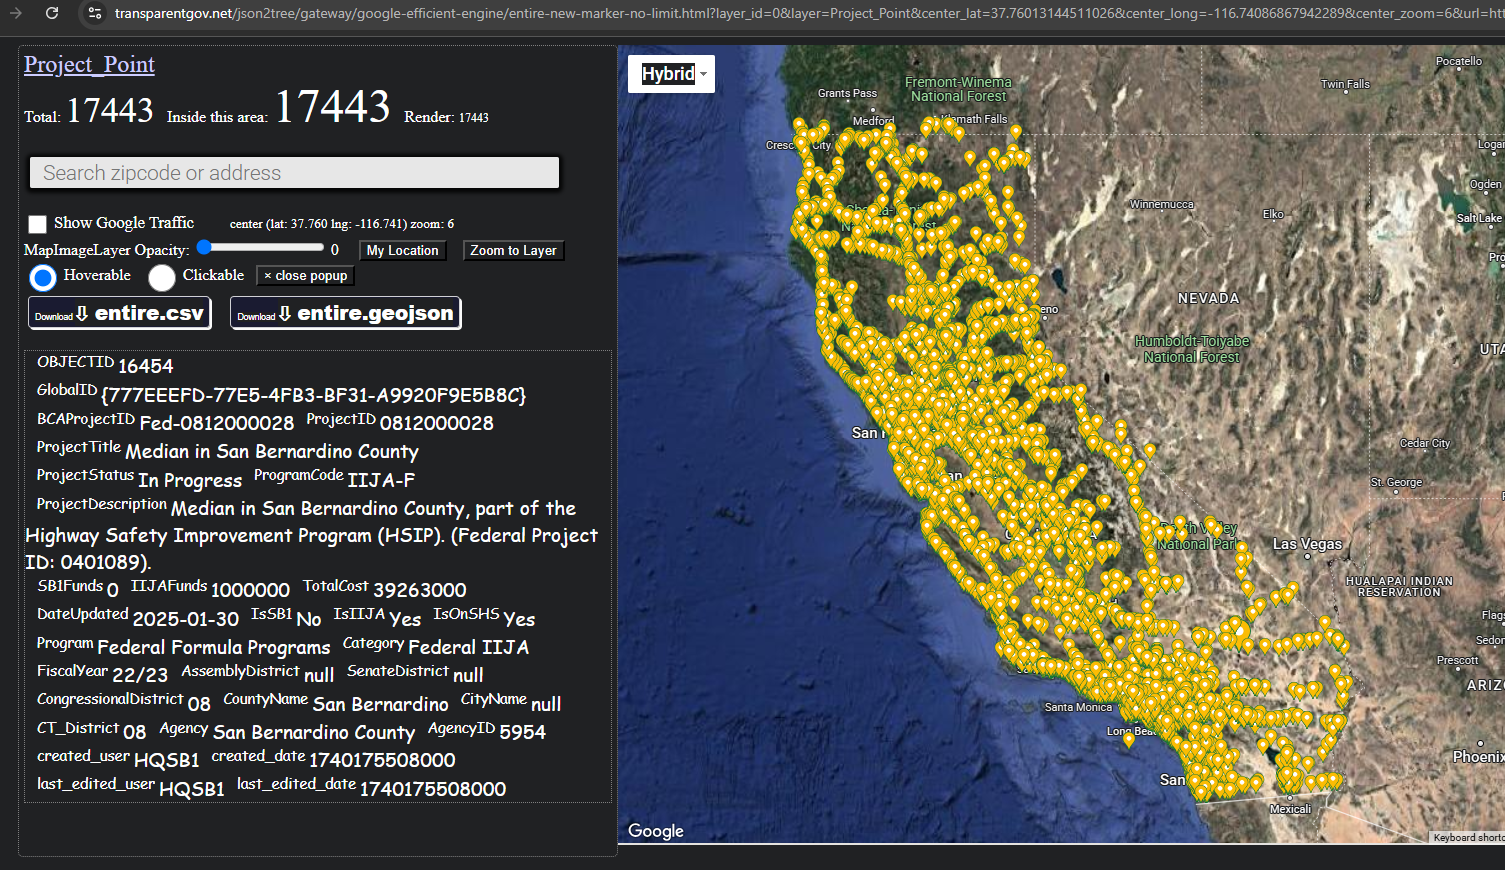The image size is (1505, 870).
Task: Click the Mexicali map label
Action: [1290, 809]
